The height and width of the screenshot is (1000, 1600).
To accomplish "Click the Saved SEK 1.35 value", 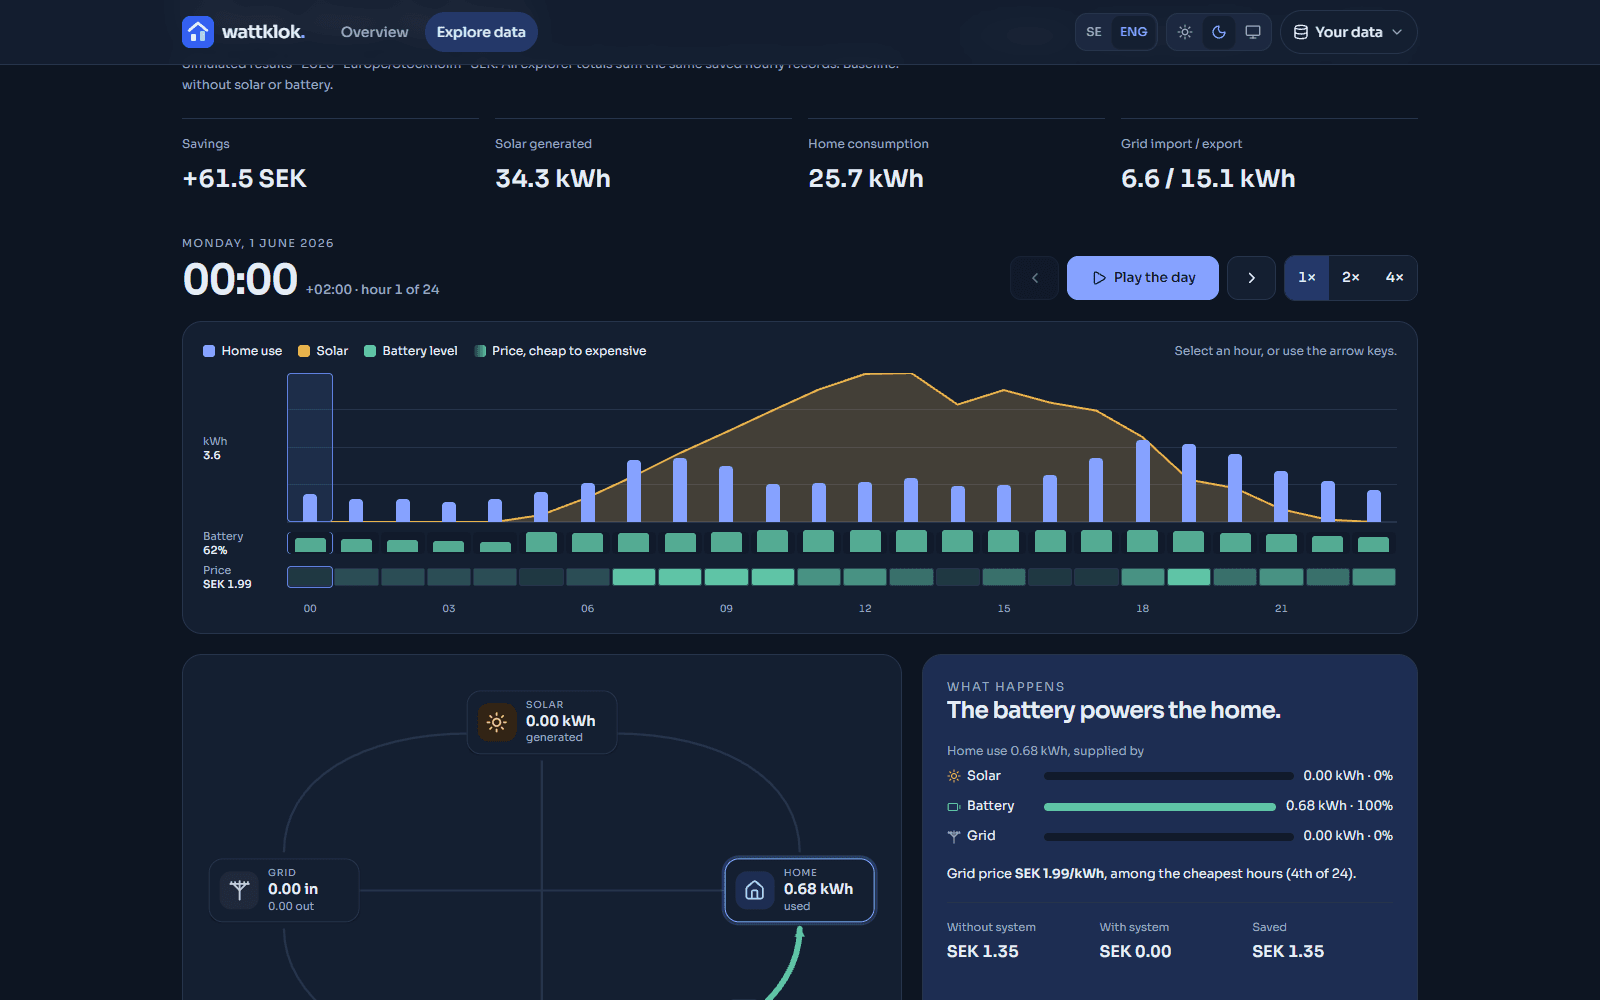I will coord(1288,951).
